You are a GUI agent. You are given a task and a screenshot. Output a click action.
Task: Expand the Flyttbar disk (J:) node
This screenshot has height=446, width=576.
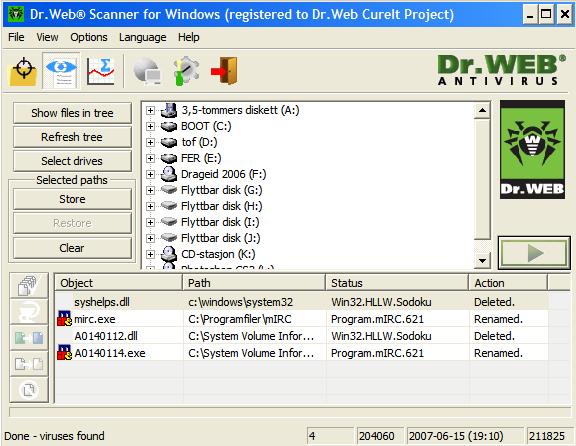[x=150, y=238]
